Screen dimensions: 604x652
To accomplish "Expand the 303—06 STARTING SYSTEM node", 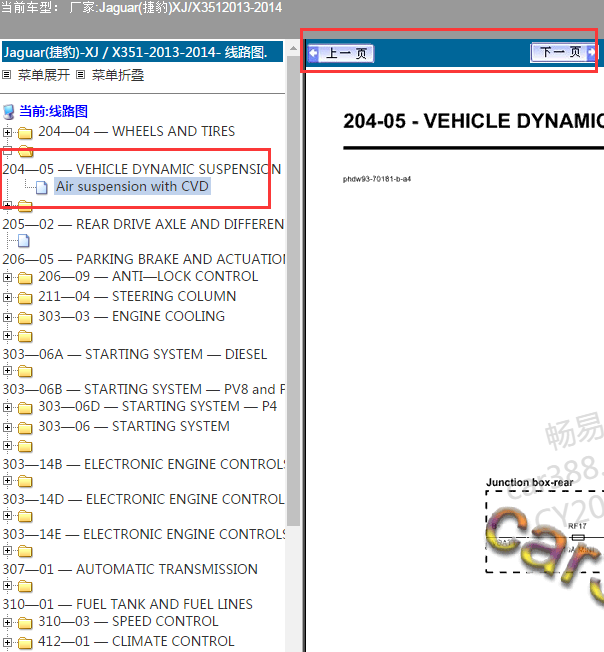I will click(x=7, y=427).
